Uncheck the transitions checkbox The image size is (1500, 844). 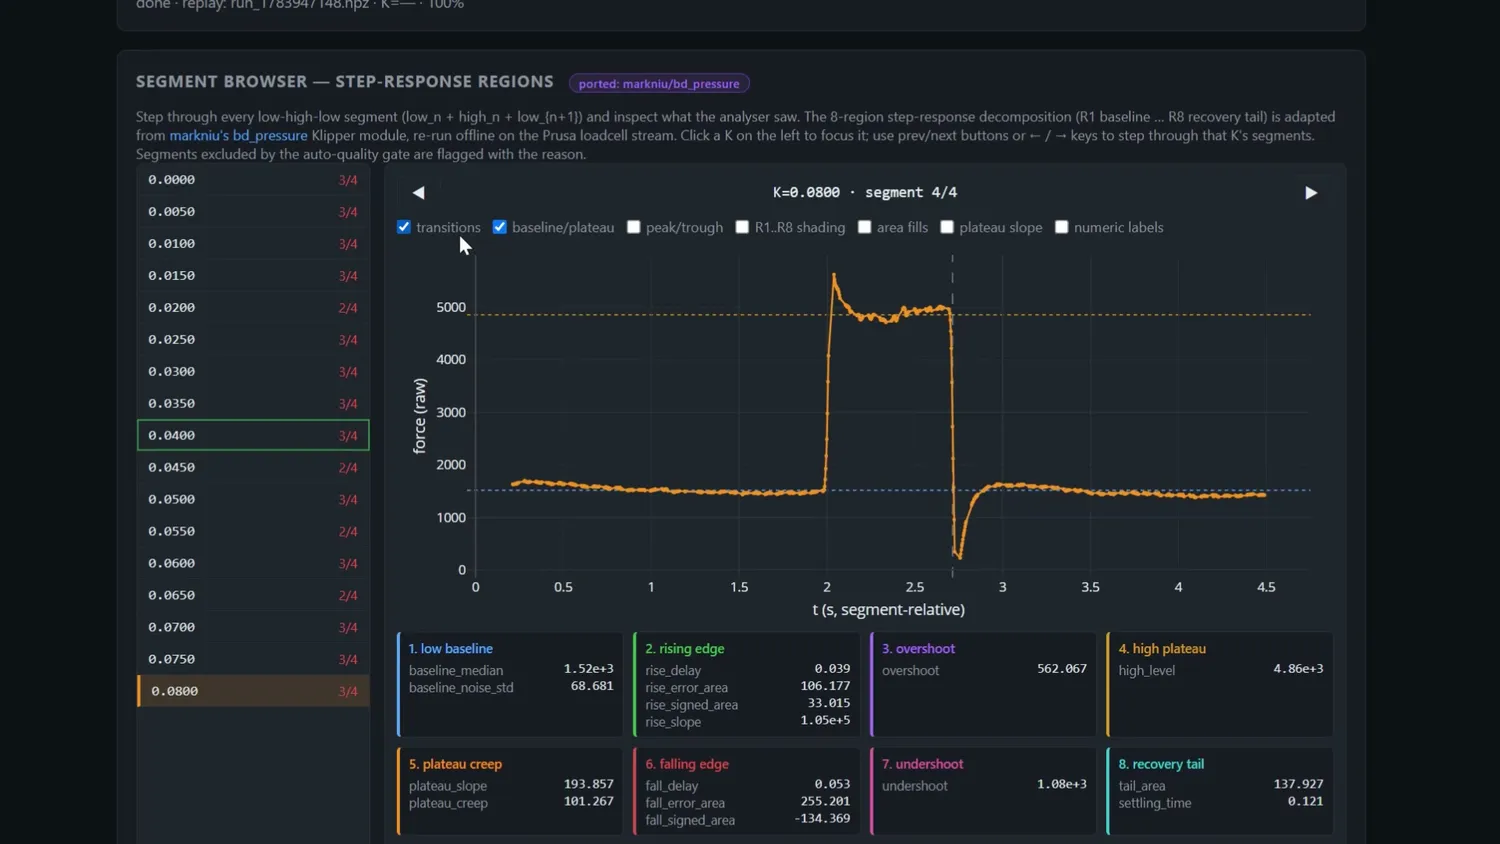coord(404,227)
